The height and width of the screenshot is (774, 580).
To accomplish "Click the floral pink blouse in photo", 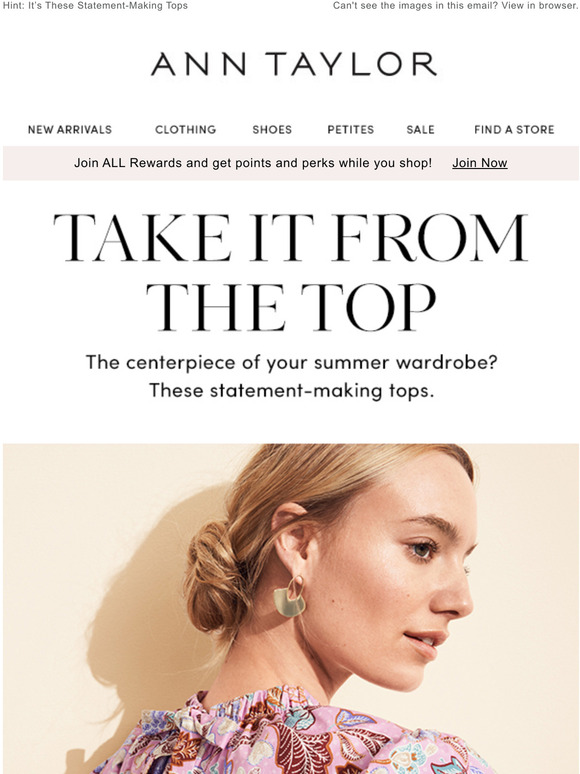I will point(291,733).
